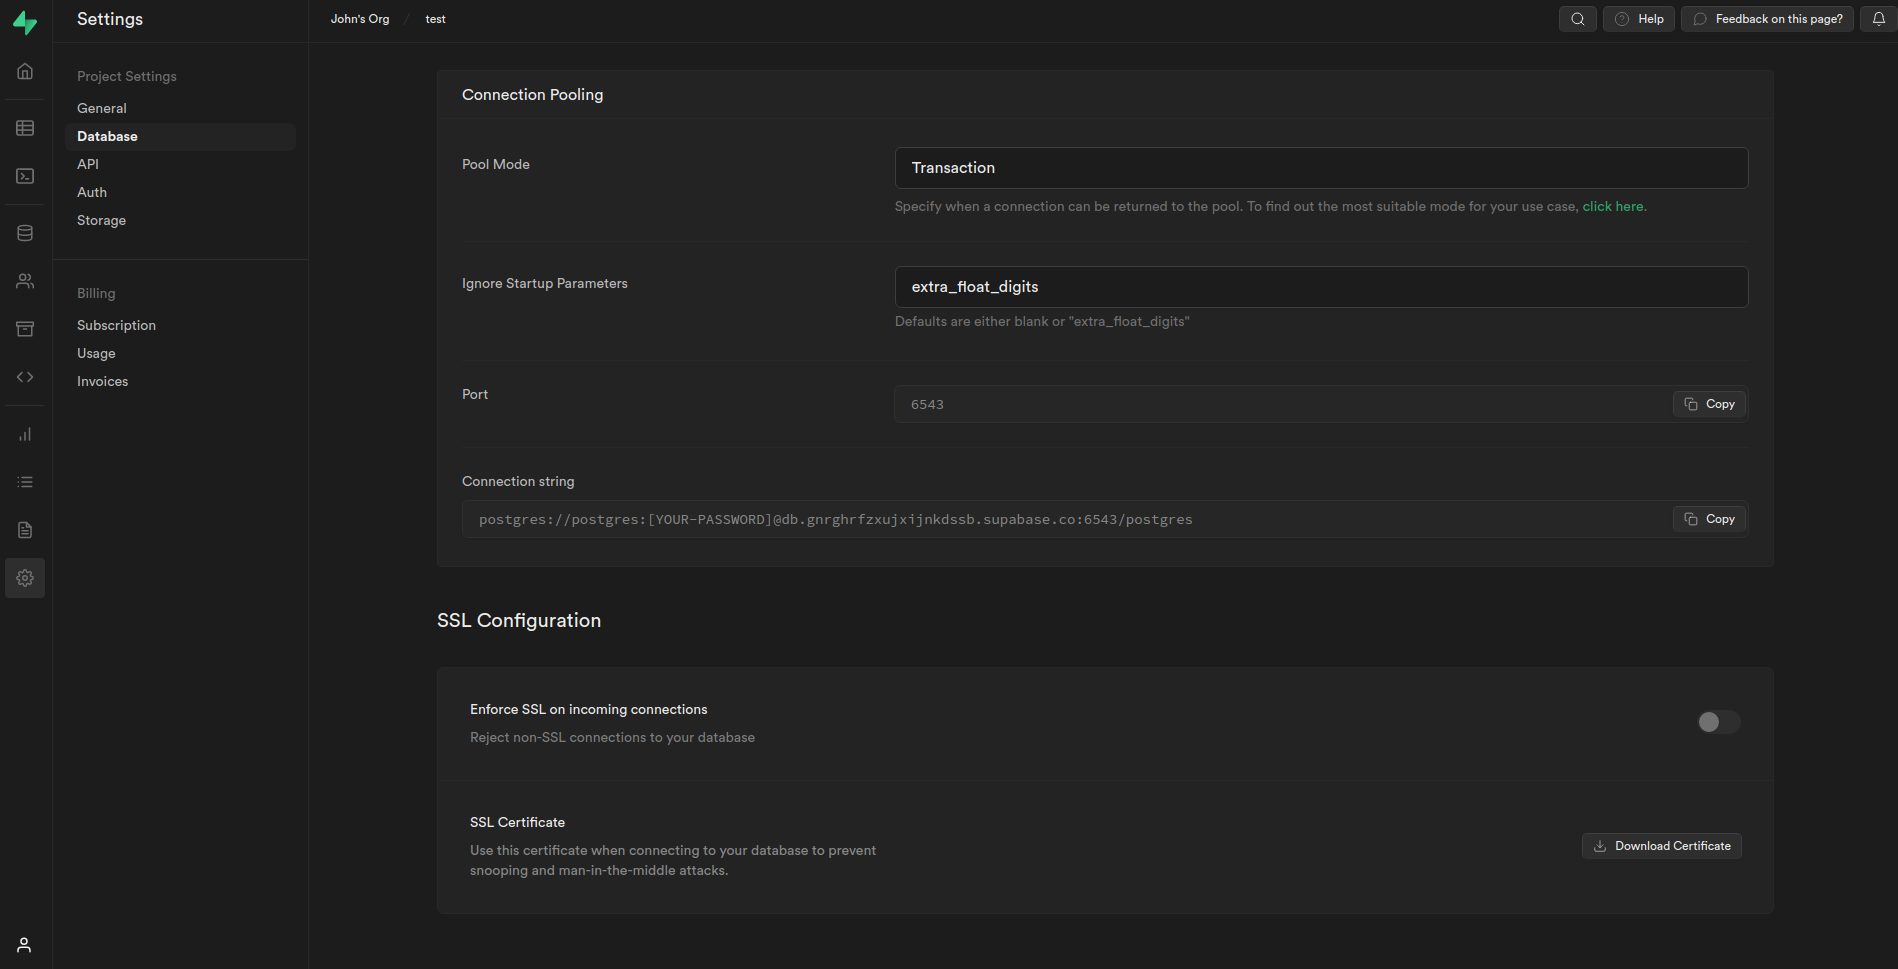Select the API settings menu item
Image resolution: width=1898 pixels, height=969 pixels.
click(x=88, y=164)
